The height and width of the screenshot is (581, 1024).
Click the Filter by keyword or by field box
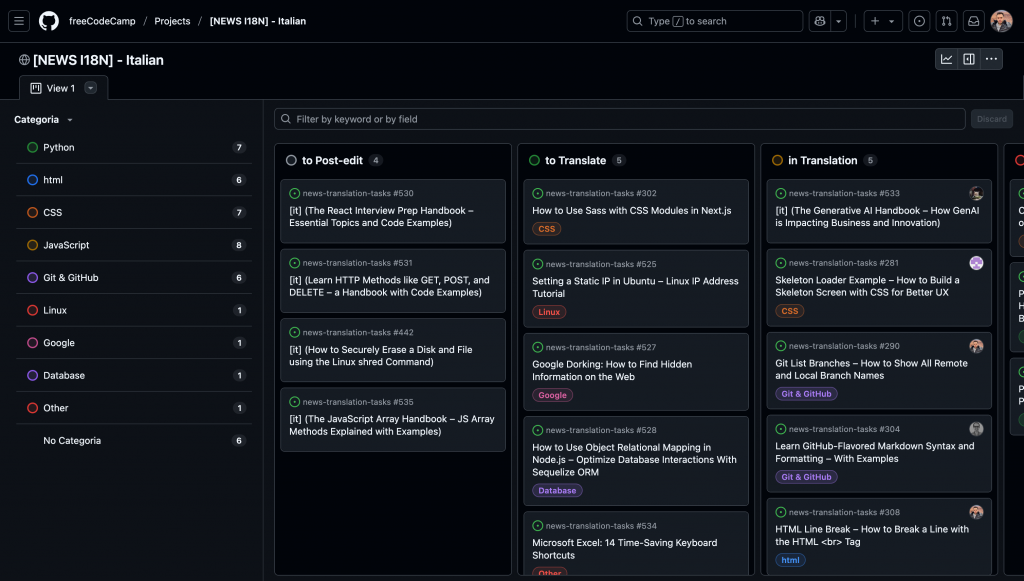coord(620,119)
